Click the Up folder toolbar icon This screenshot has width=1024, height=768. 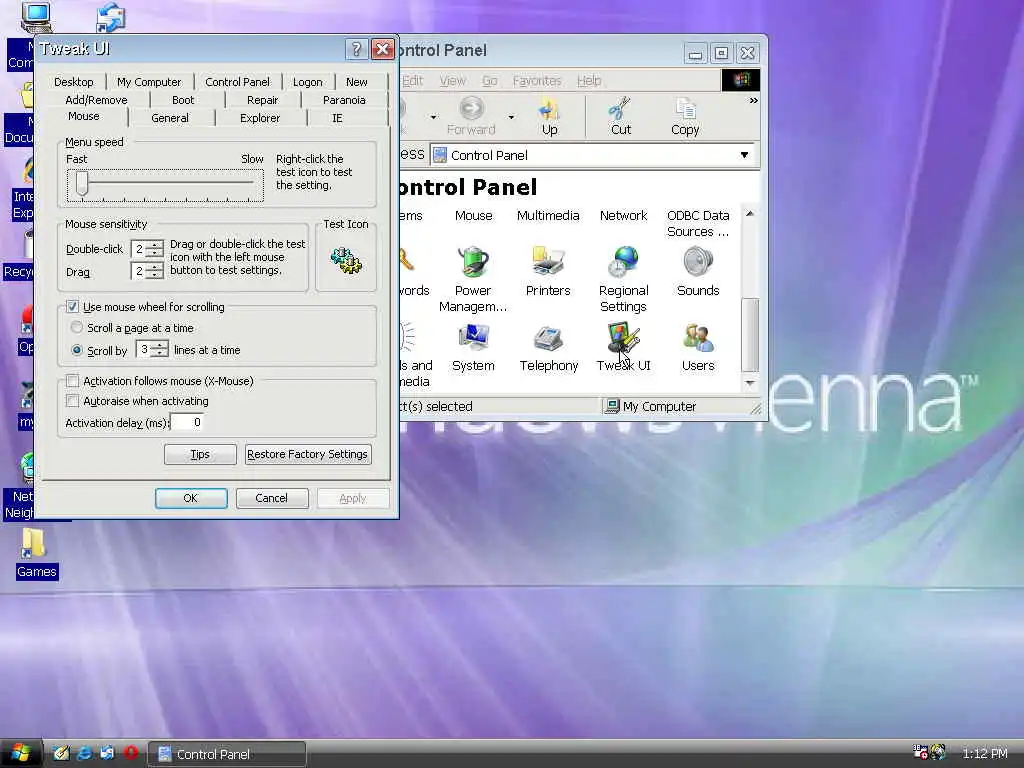pyautogui.click(x=549, y=108)
